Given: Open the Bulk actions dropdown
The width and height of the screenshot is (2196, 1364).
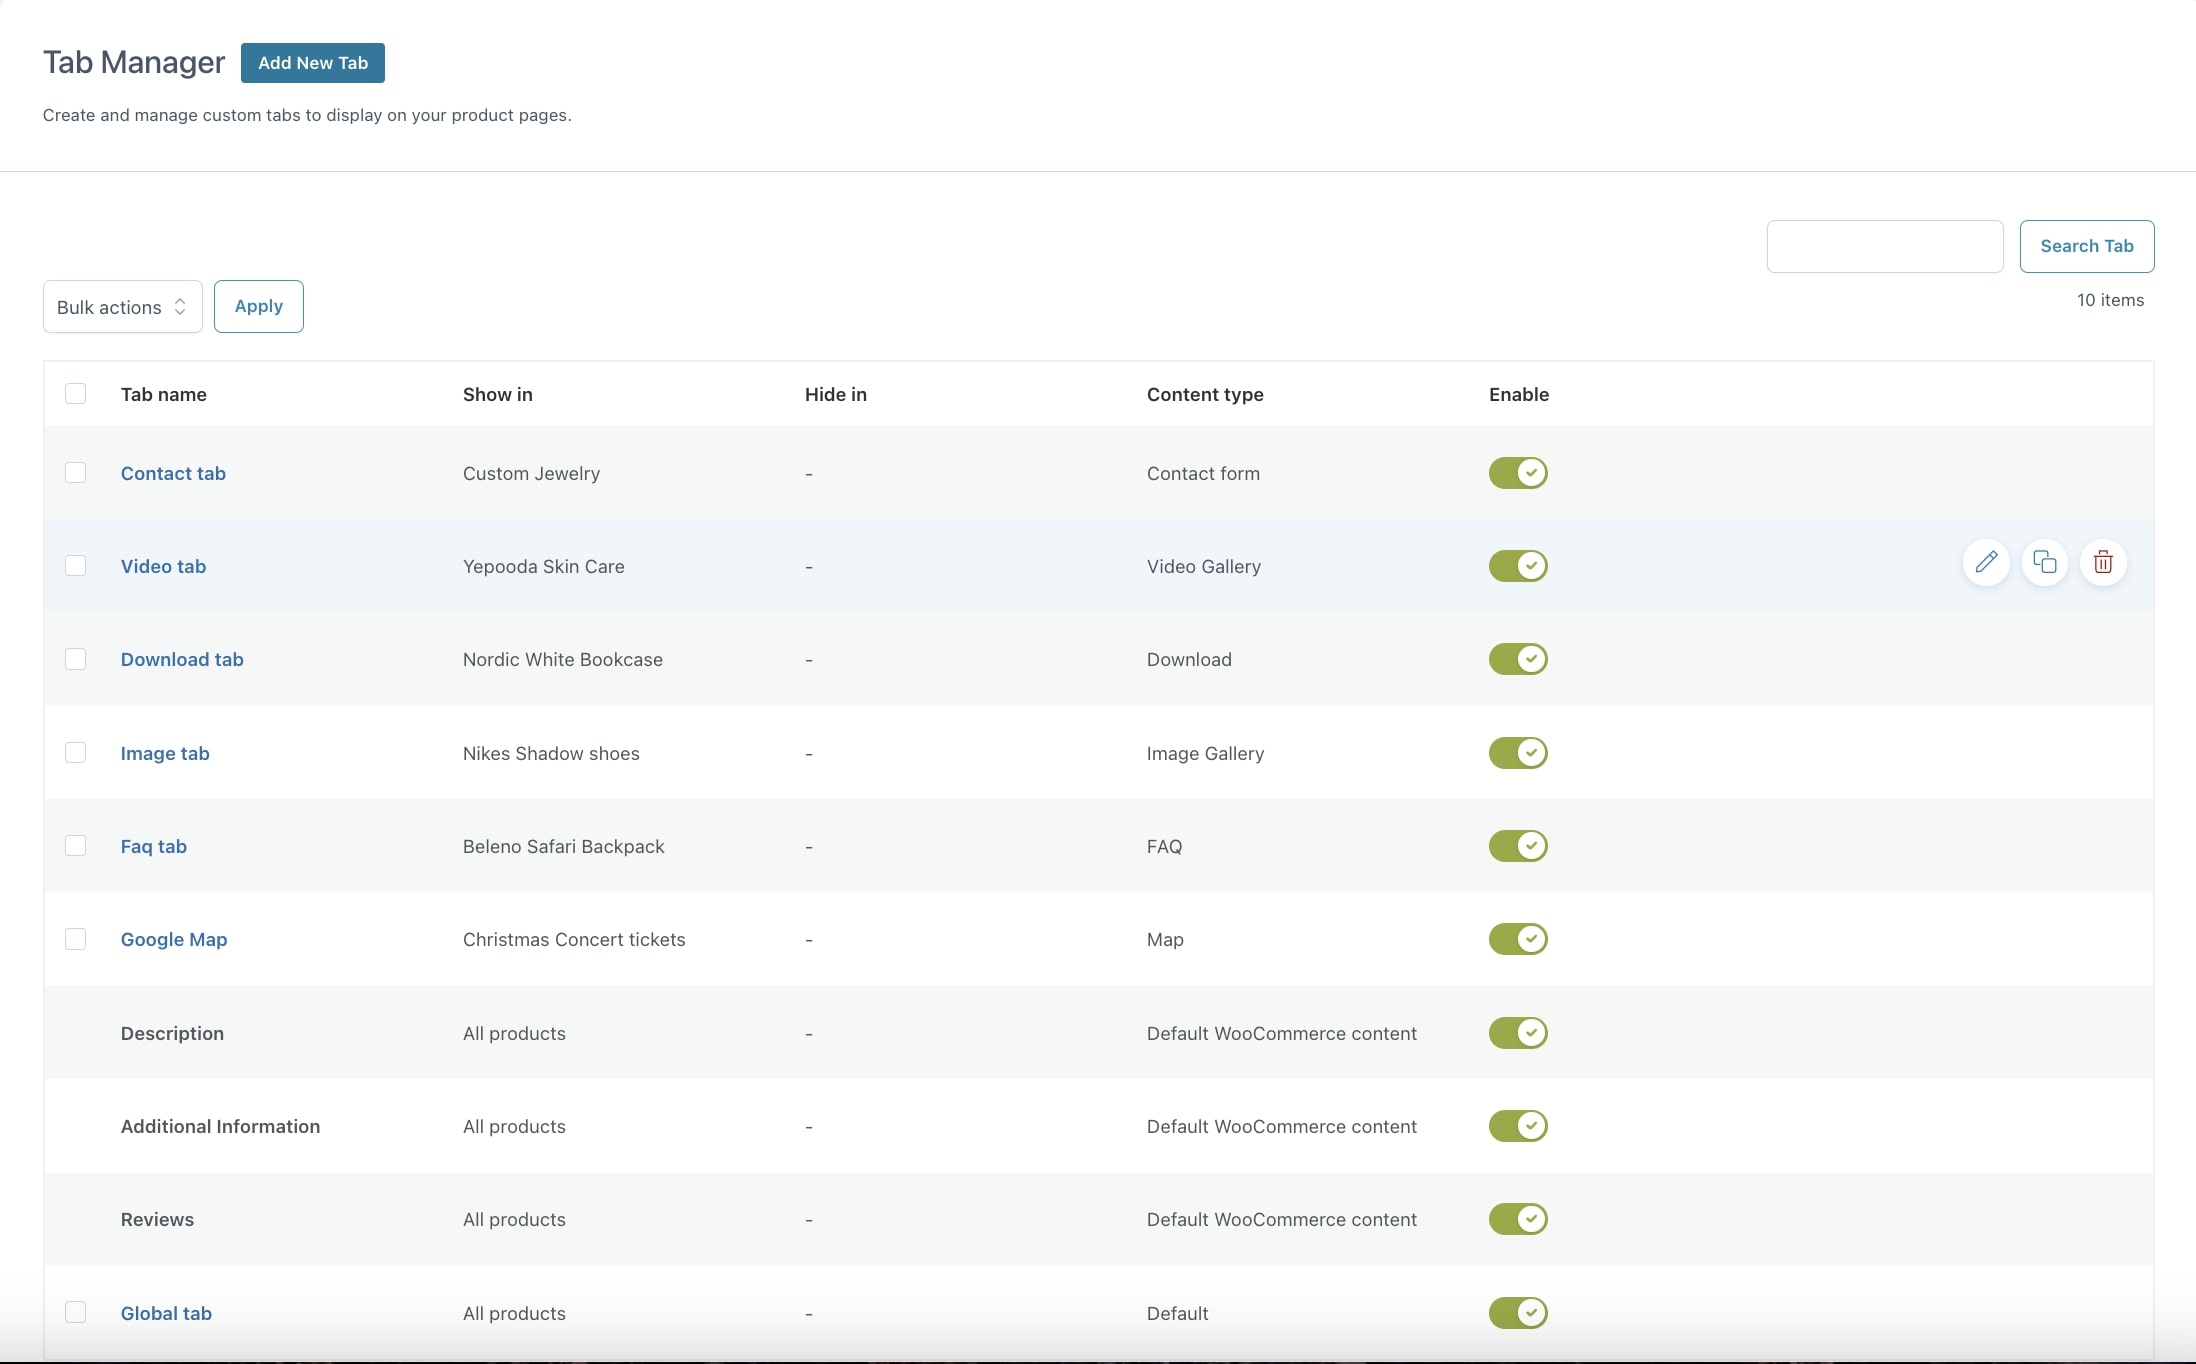Looking at the screenshot, I should (122, 307).
